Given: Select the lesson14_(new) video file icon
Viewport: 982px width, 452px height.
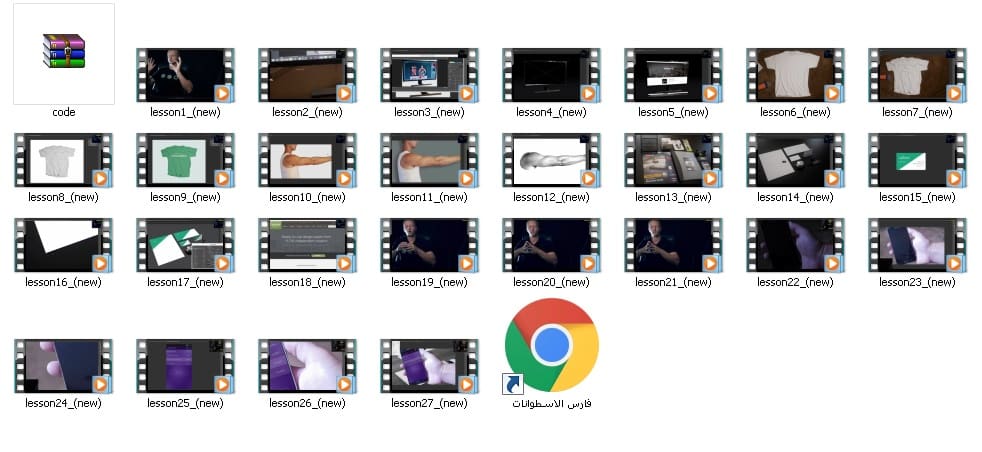Looking at the screenshot, I should click(x=795, y=160).
